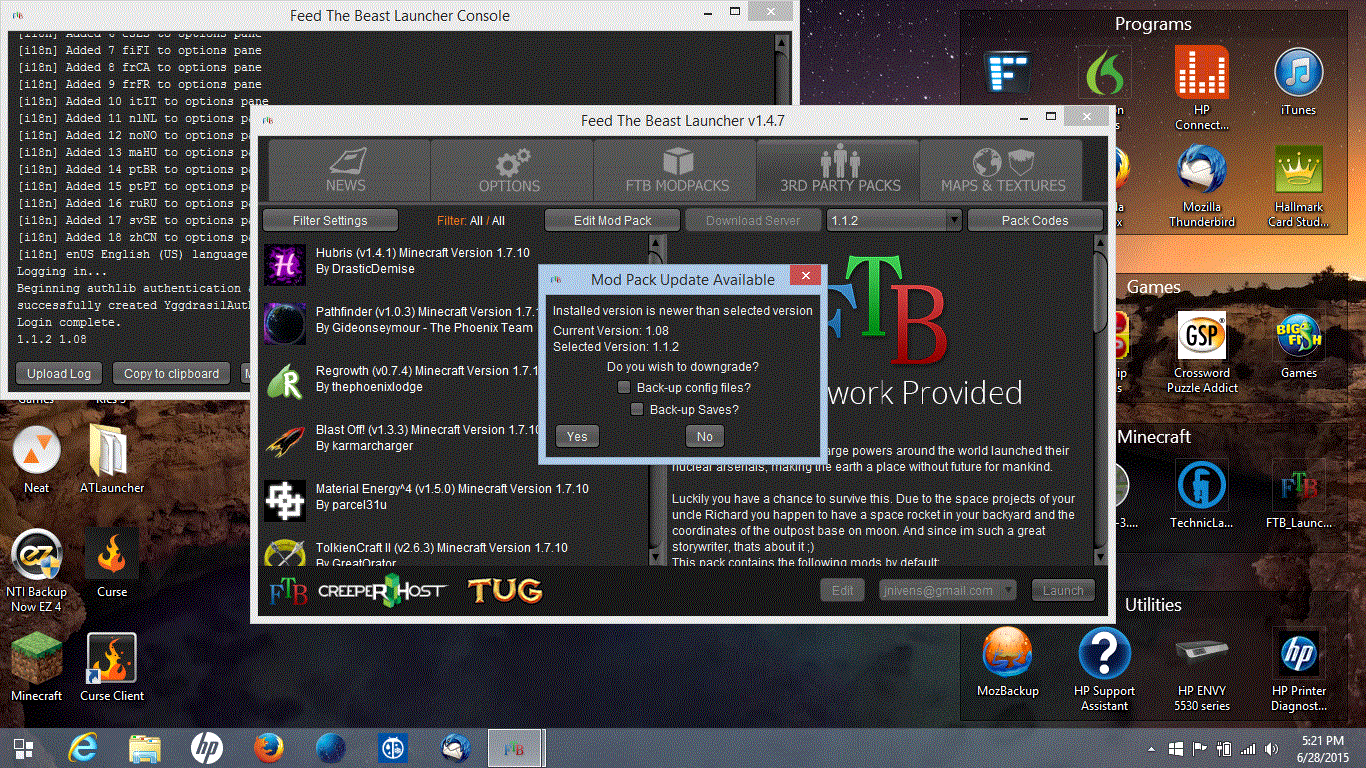The height and width of the screenshot is (768, 1366).
Task: Select the 3RD PARTY PACKS tab
Action: 840,170
